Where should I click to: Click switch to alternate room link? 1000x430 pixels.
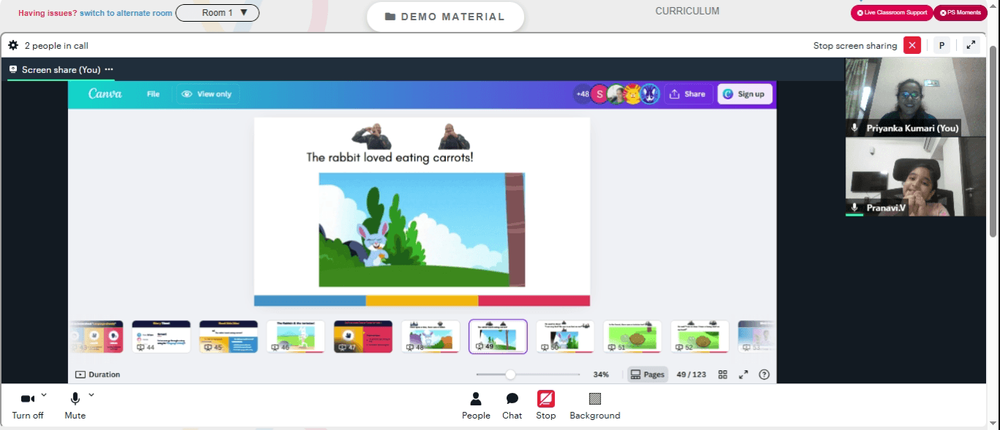[126, 13]
